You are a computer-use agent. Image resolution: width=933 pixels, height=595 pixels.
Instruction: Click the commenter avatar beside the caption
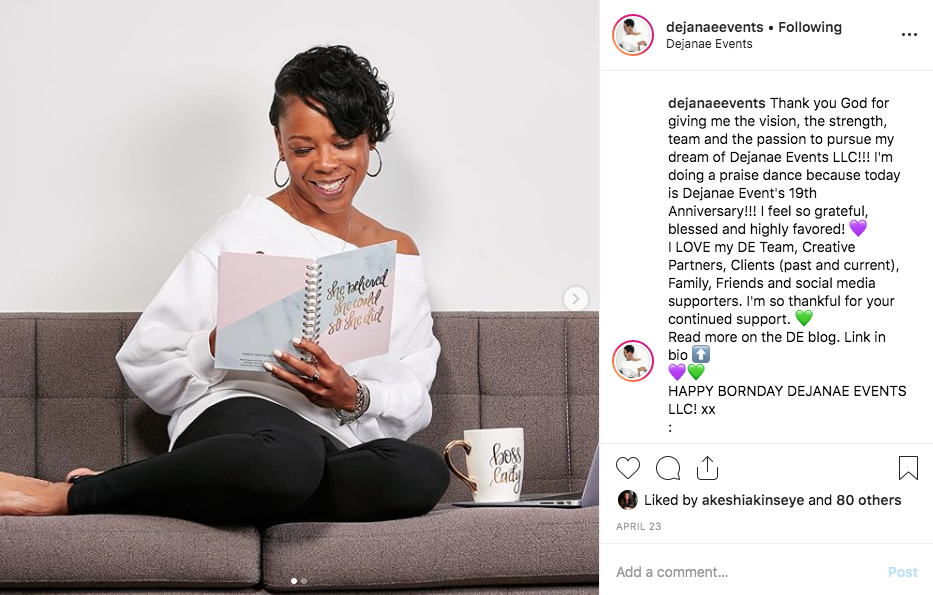[x=633, y=361]
